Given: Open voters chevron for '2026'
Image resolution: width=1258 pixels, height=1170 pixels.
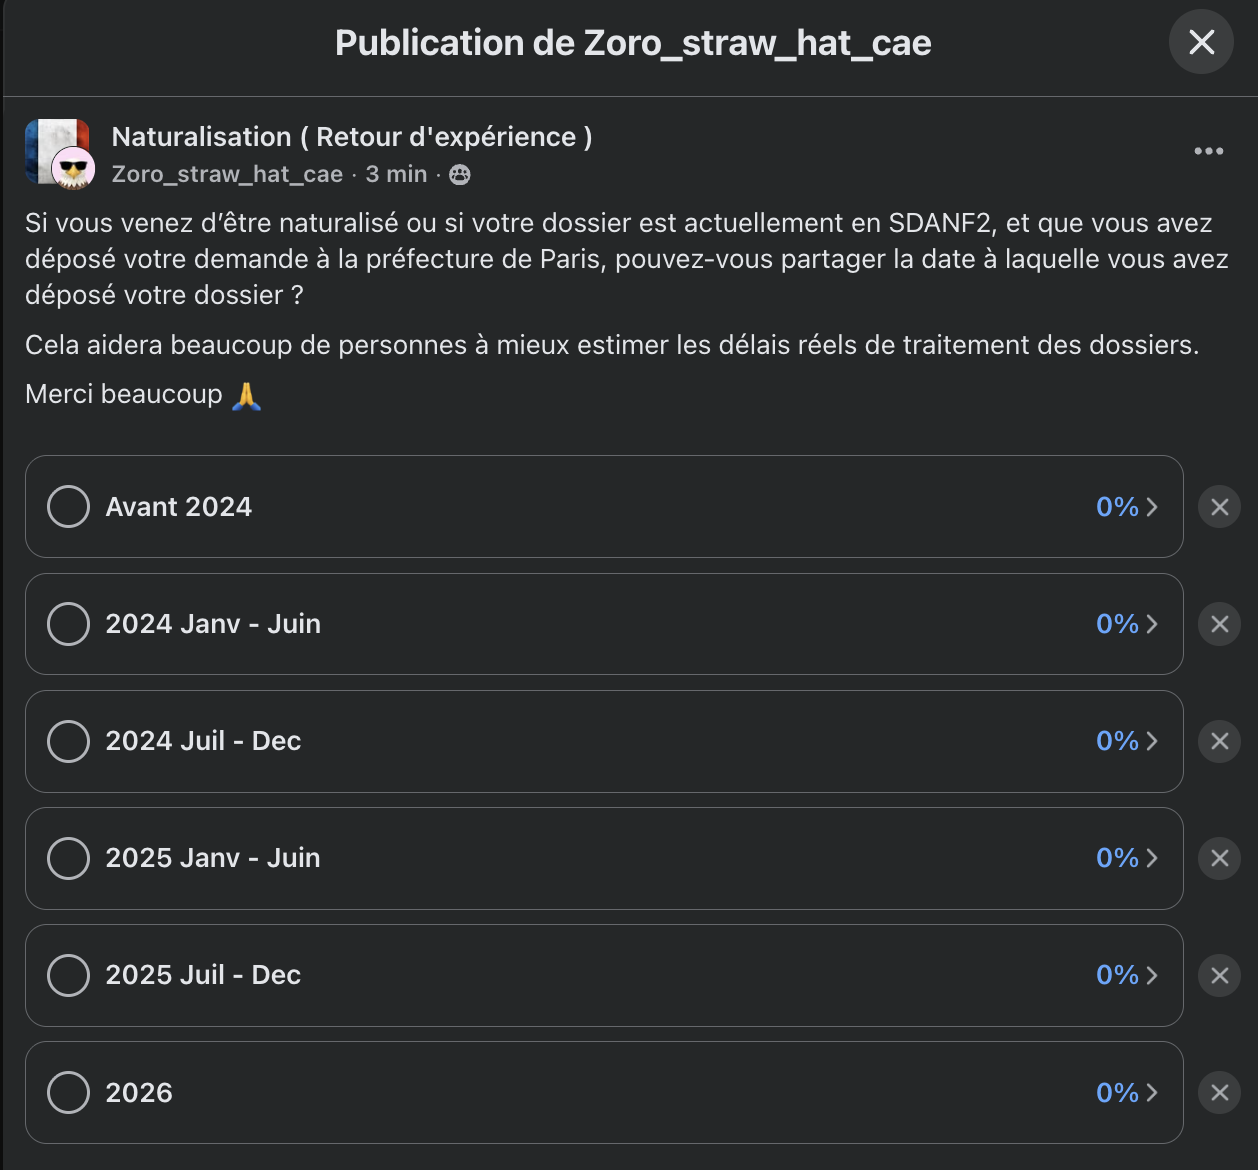Looking at the screenshot, I should click(1152, 1093).
